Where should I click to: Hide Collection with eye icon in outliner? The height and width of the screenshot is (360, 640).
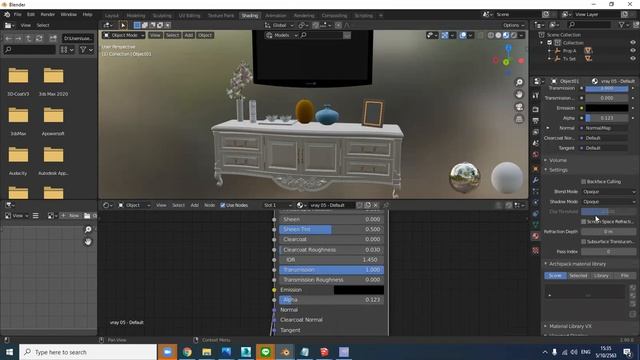pos(633,42)
